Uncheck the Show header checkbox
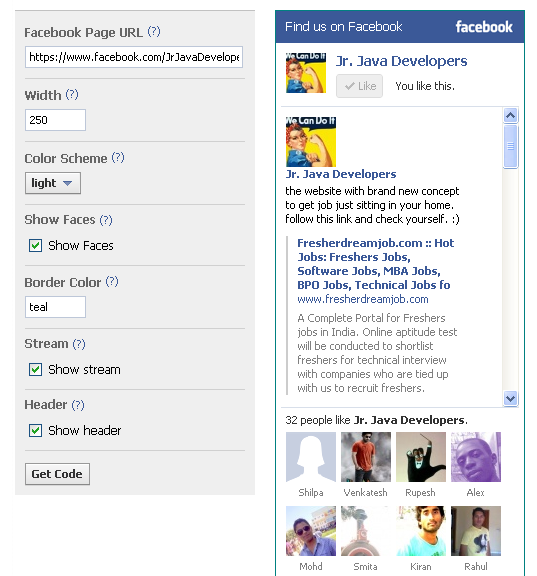This screenshot has height=576, width=537. pyautogui.click(x=35, y=431)
